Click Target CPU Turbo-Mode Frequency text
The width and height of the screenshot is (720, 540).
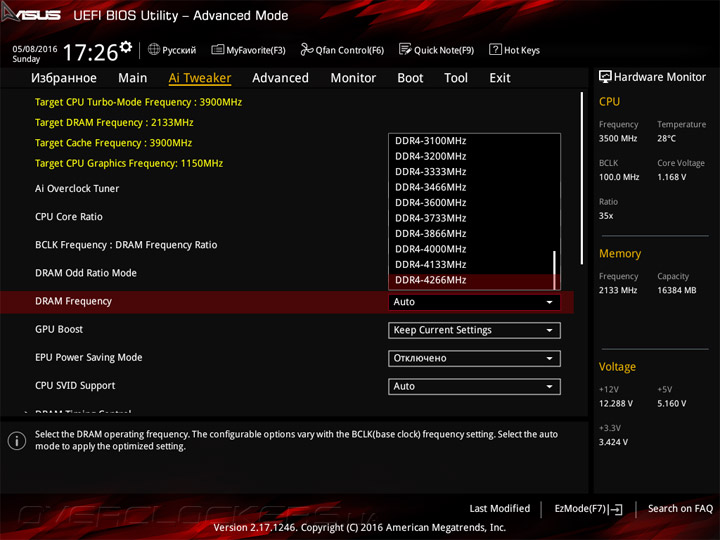click(138, 102)
